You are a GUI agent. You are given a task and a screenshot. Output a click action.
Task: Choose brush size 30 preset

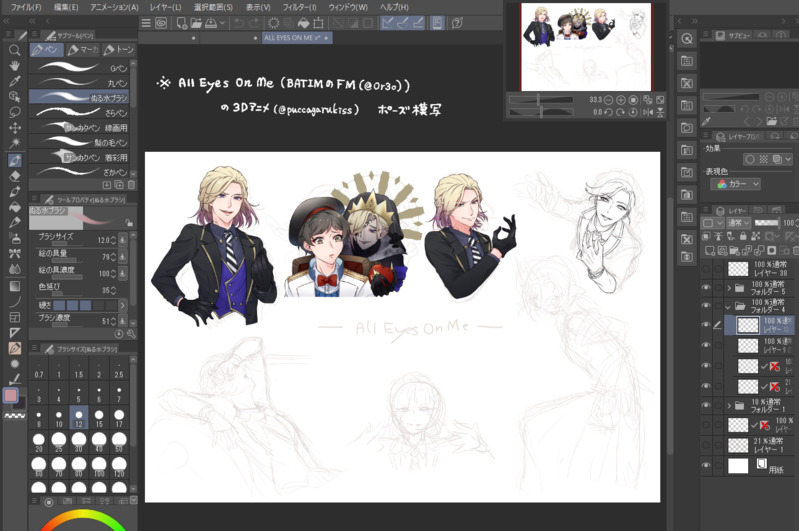point(78,441)
